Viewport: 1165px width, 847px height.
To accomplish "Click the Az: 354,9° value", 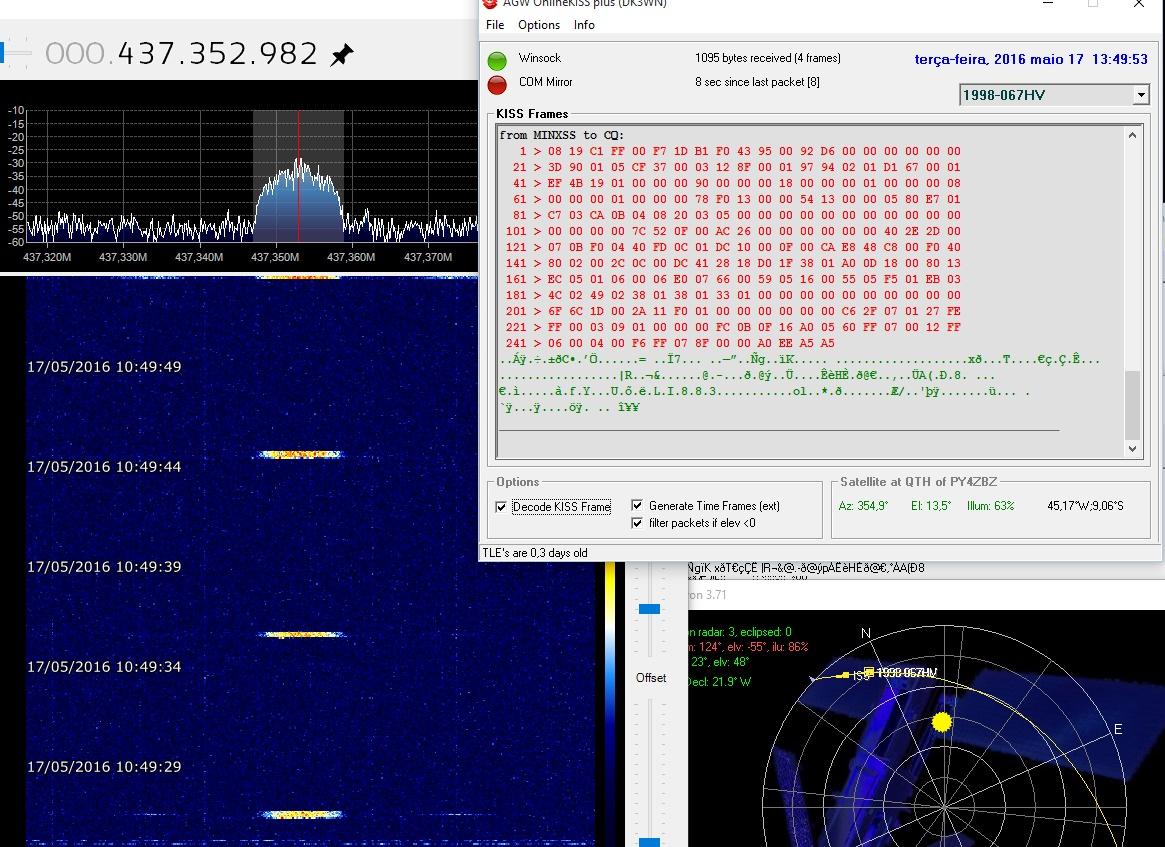I will coord(863,506).
